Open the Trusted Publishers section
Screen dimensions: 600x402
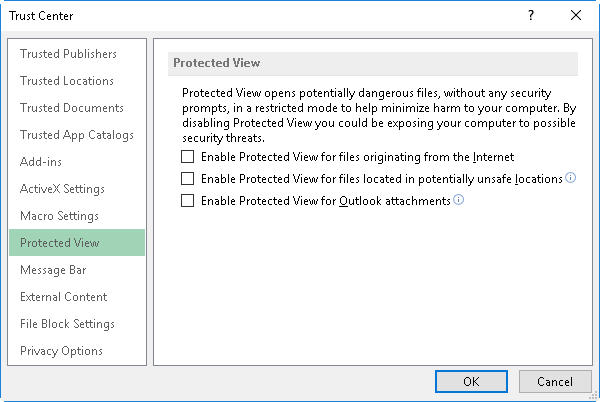(x=68, y=54)
